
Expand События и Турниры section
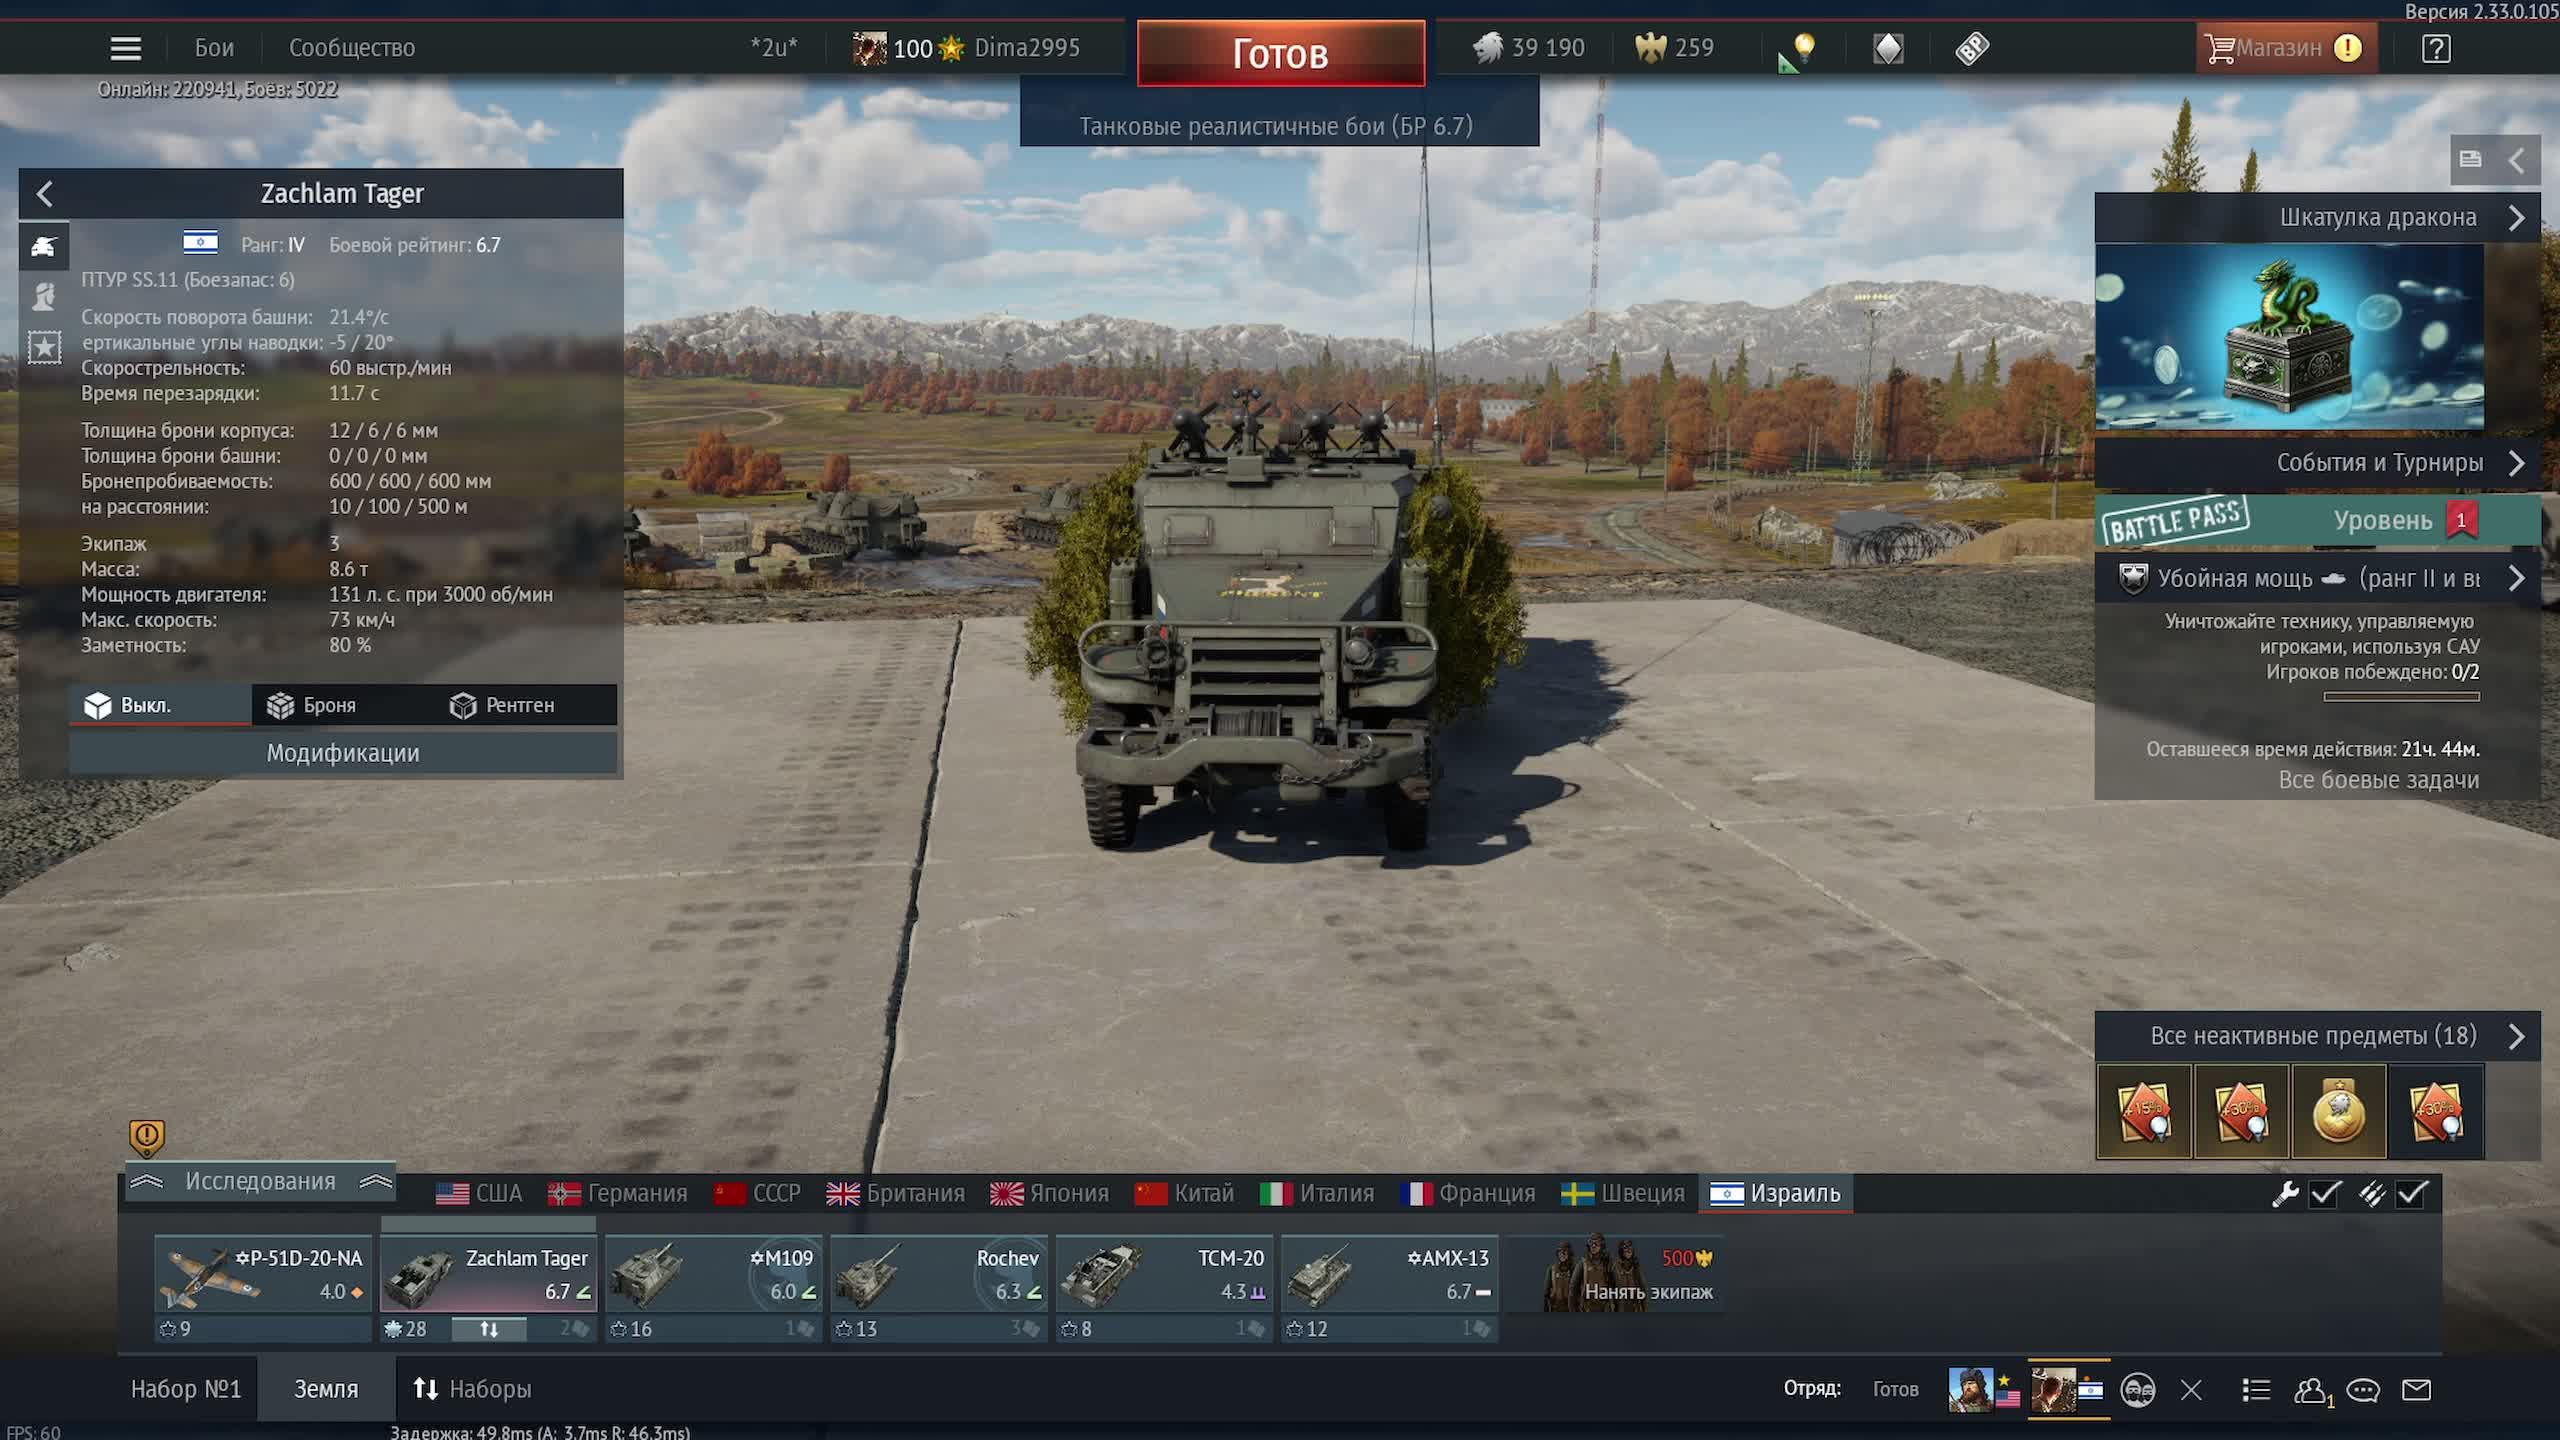pos(2516,463)
